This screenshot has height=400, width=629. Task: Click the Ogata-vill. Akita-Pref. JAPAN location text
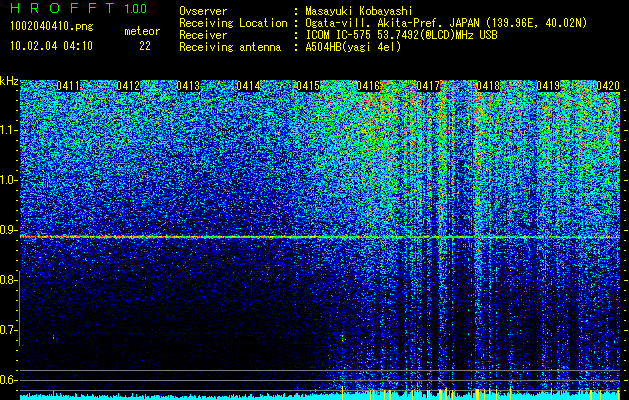[x=446, y=23]
